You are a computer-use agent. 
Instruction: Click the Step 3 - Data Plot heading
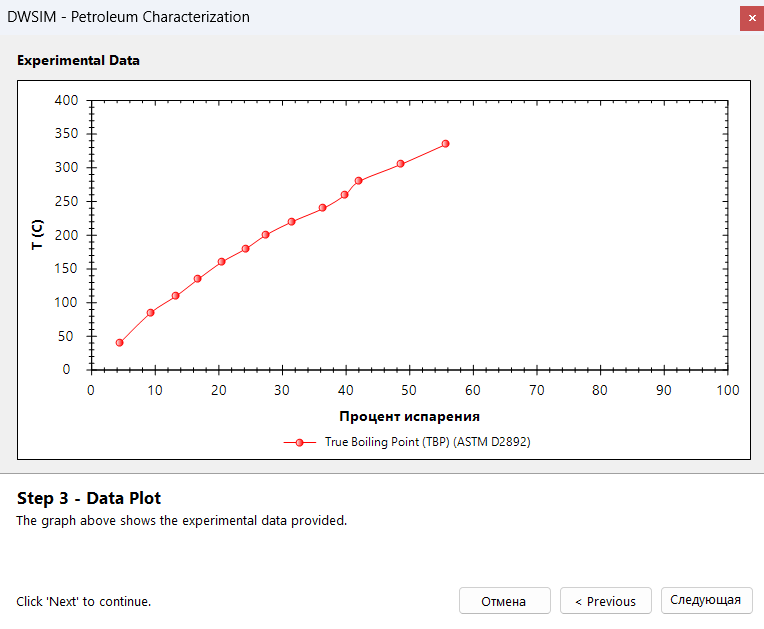tap(89, 498)
